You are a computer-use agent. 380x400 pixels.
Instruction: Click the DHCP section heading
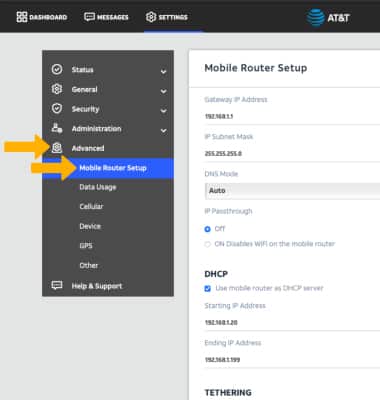pyautogui.click(x=216, y=274)
